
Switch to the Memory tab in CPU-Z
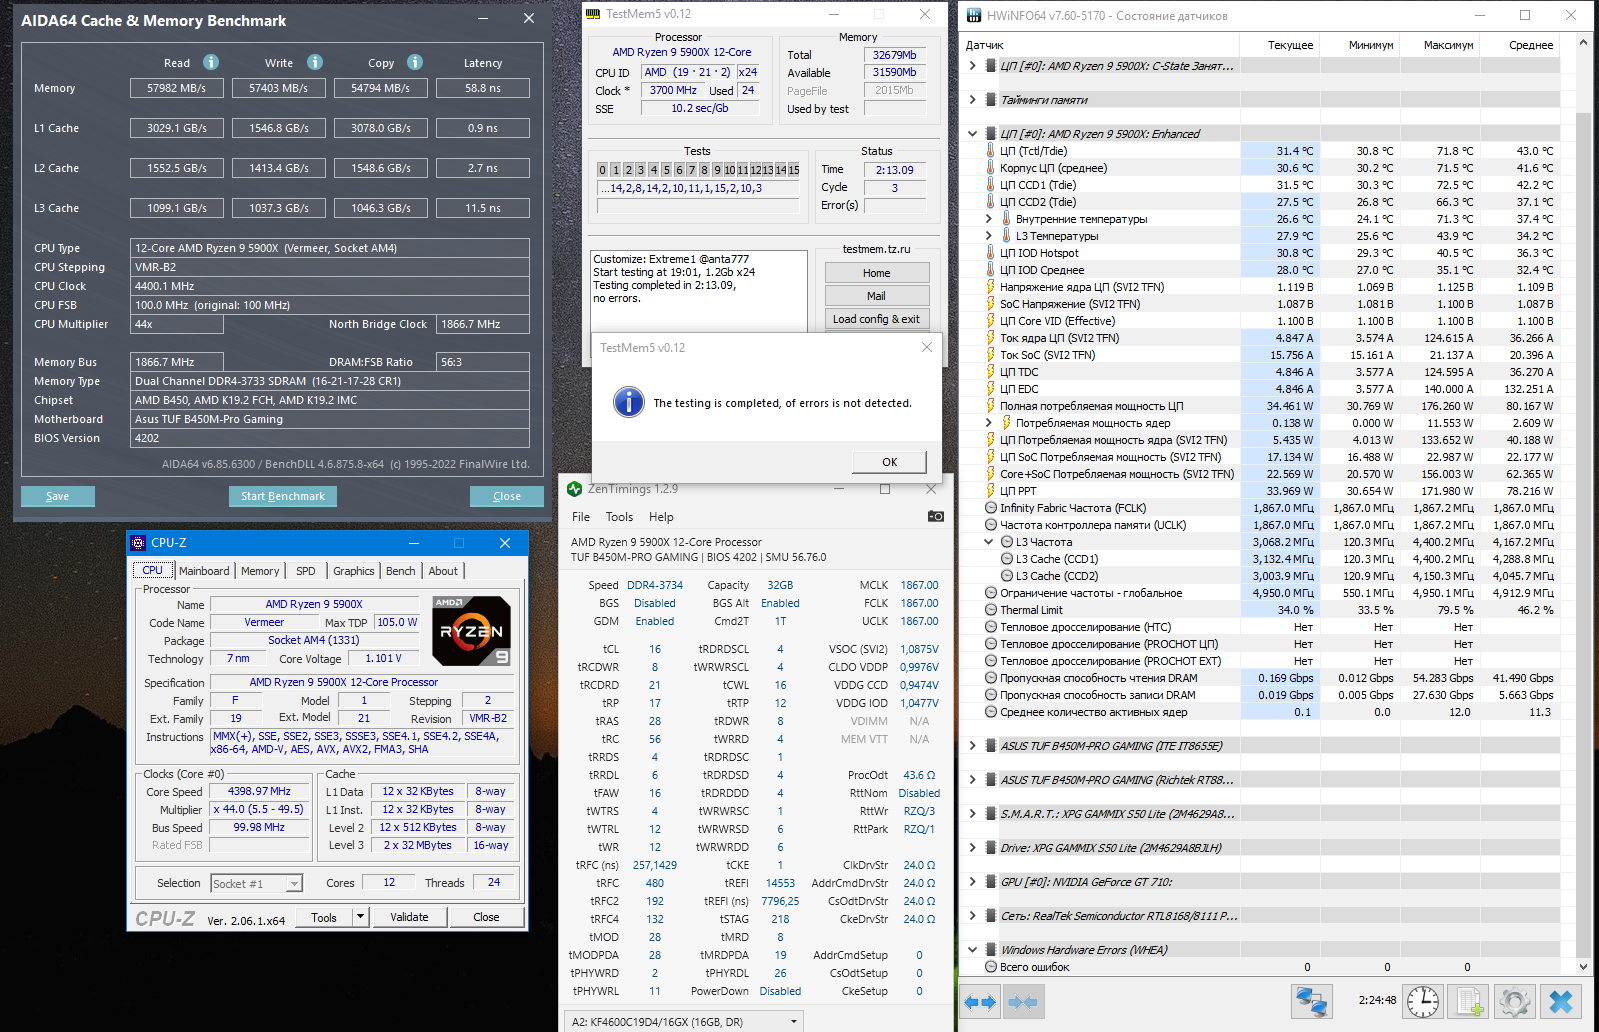pyautogui.click(x=260, y=571)
